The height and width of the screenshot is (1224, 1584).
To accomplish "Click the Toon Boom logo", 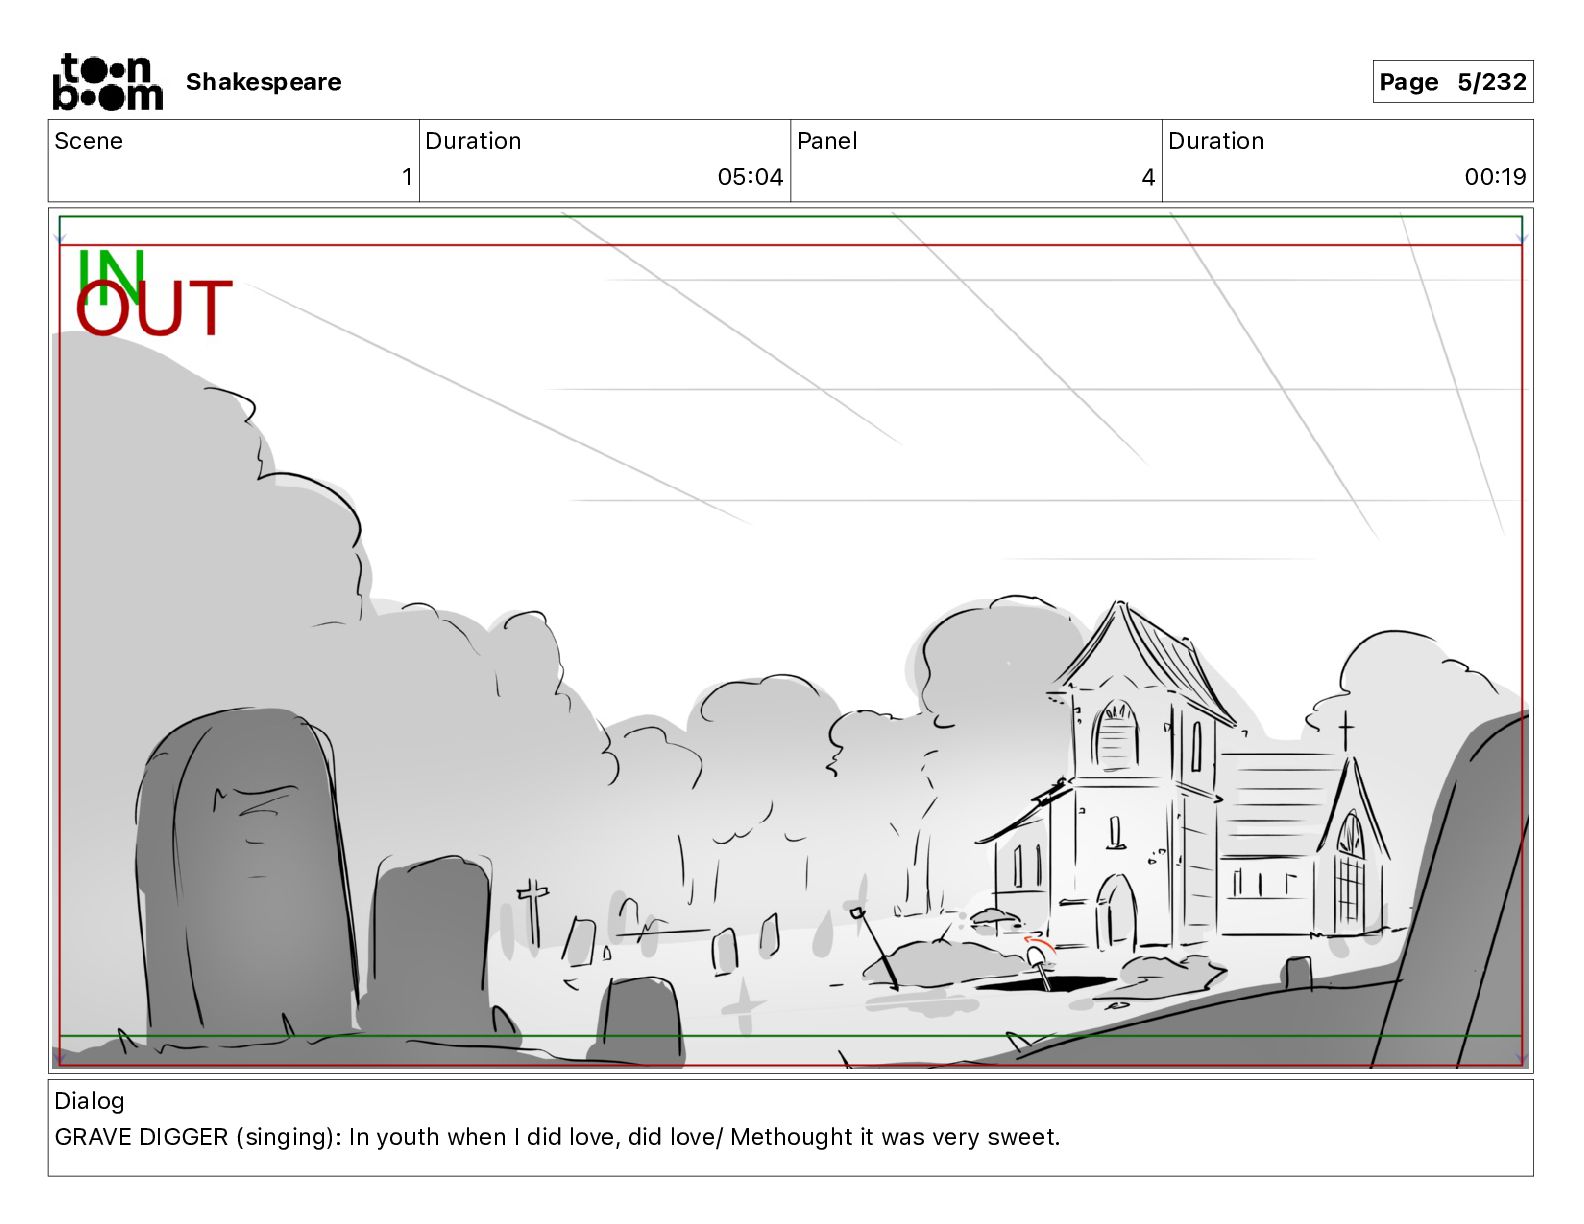I will (107, 82).
